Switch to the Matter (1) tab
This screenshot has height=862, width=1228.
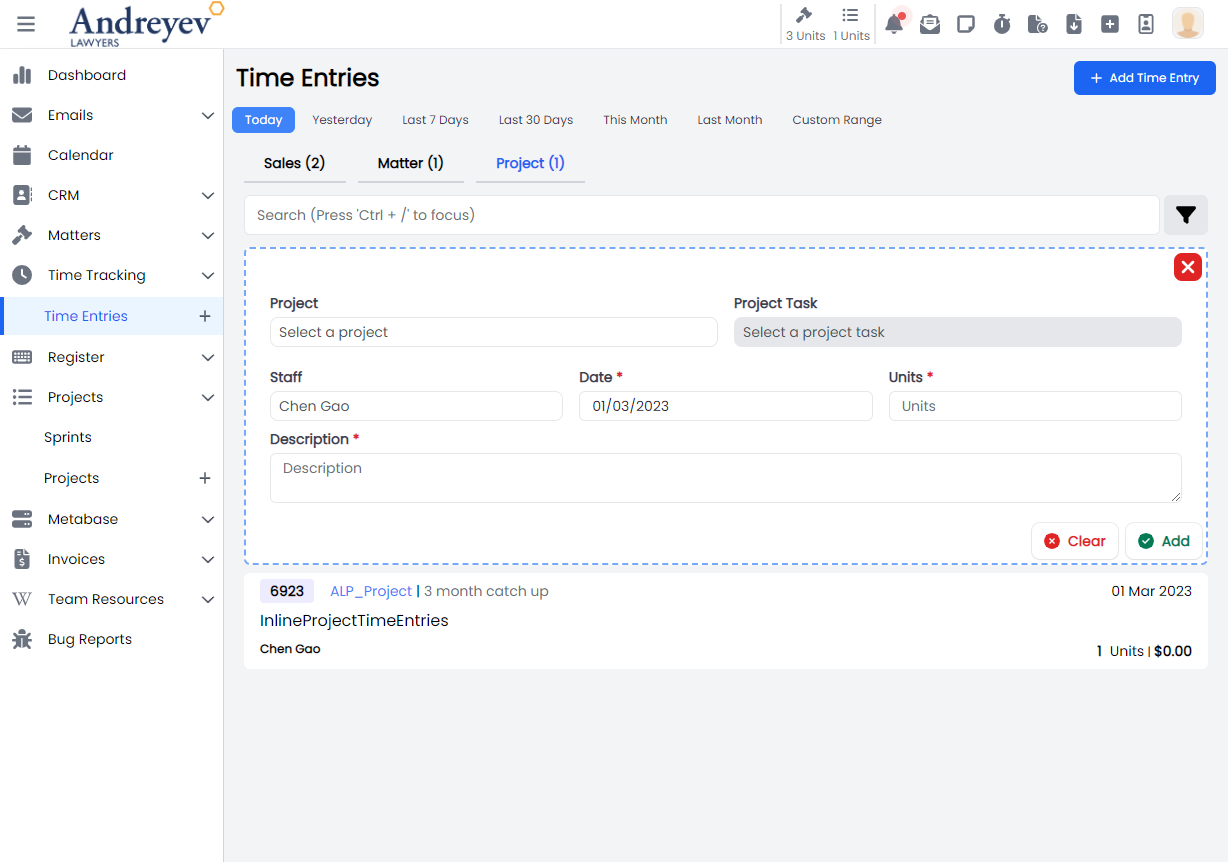(x=410, y=163)
